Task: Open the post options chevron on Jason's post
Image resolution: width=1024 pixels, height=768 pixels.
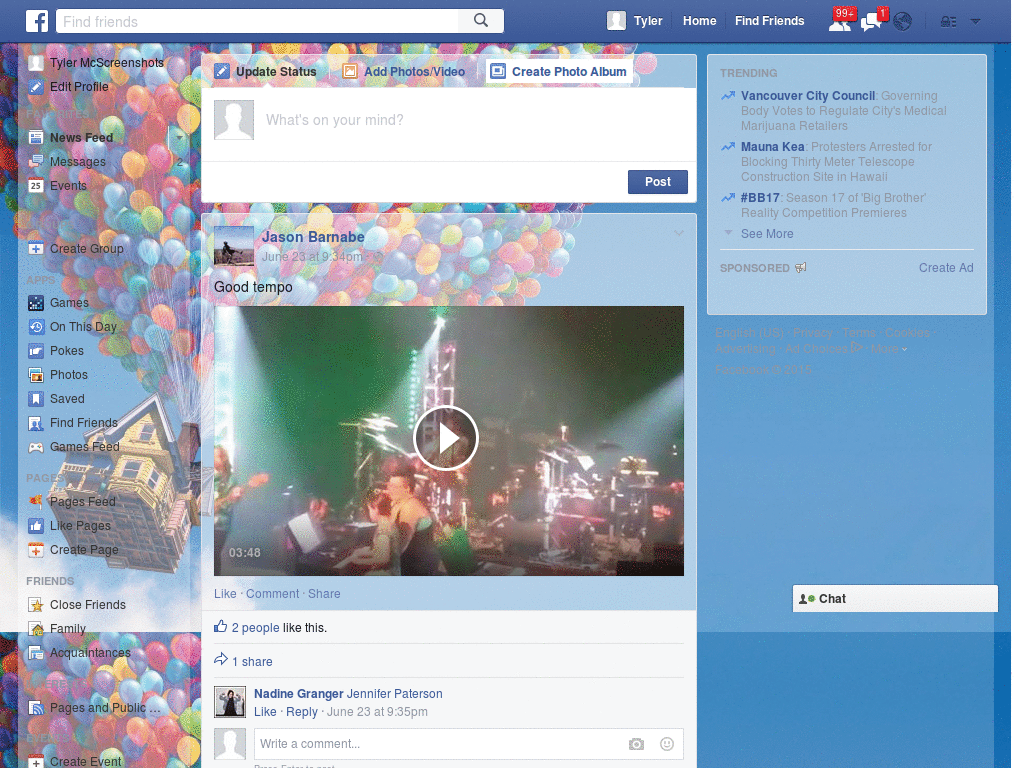Action: click(x=679, y=233)
